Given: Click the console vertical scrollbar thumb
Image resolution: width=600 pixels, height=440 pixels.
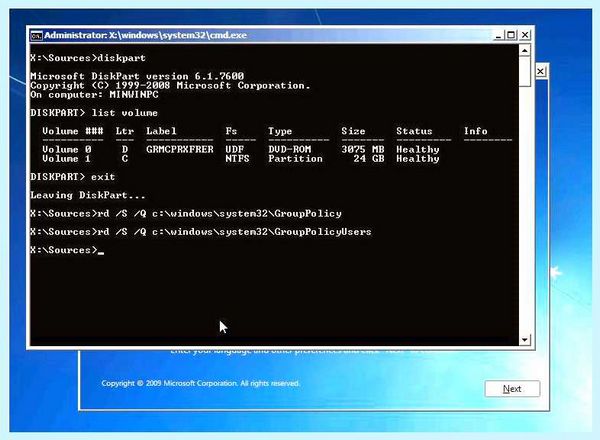Looking at the screenshot, I should (x=525, y=72).
